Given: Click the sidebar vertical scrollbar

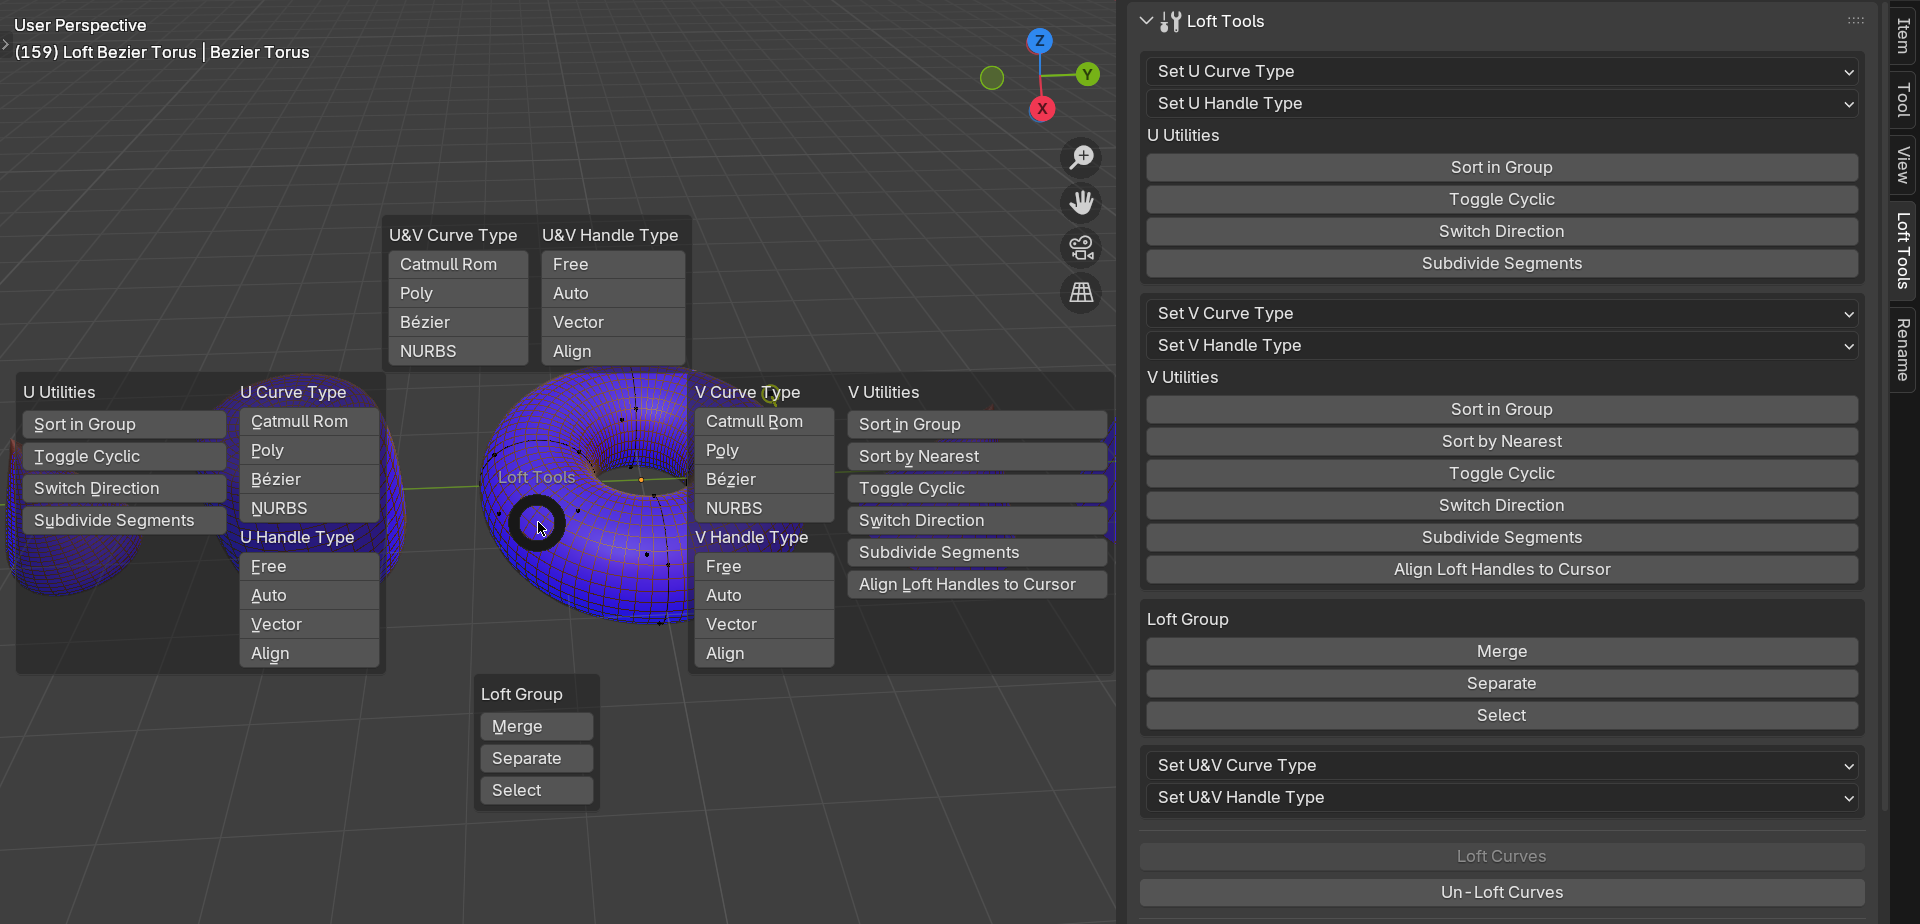Looking at the screenshot, I should click(x=1884, y=405).
